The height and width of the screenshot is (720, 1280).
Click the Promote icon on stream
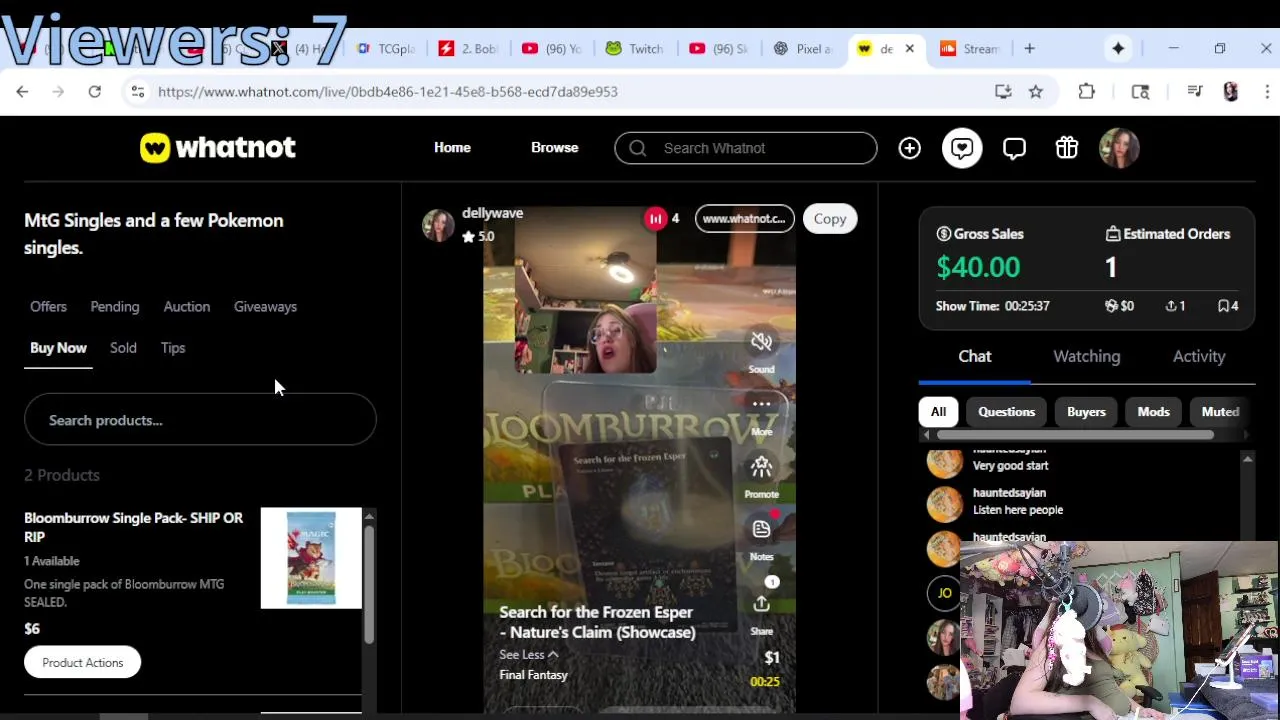pyautogui.click(x=762, y=466)
